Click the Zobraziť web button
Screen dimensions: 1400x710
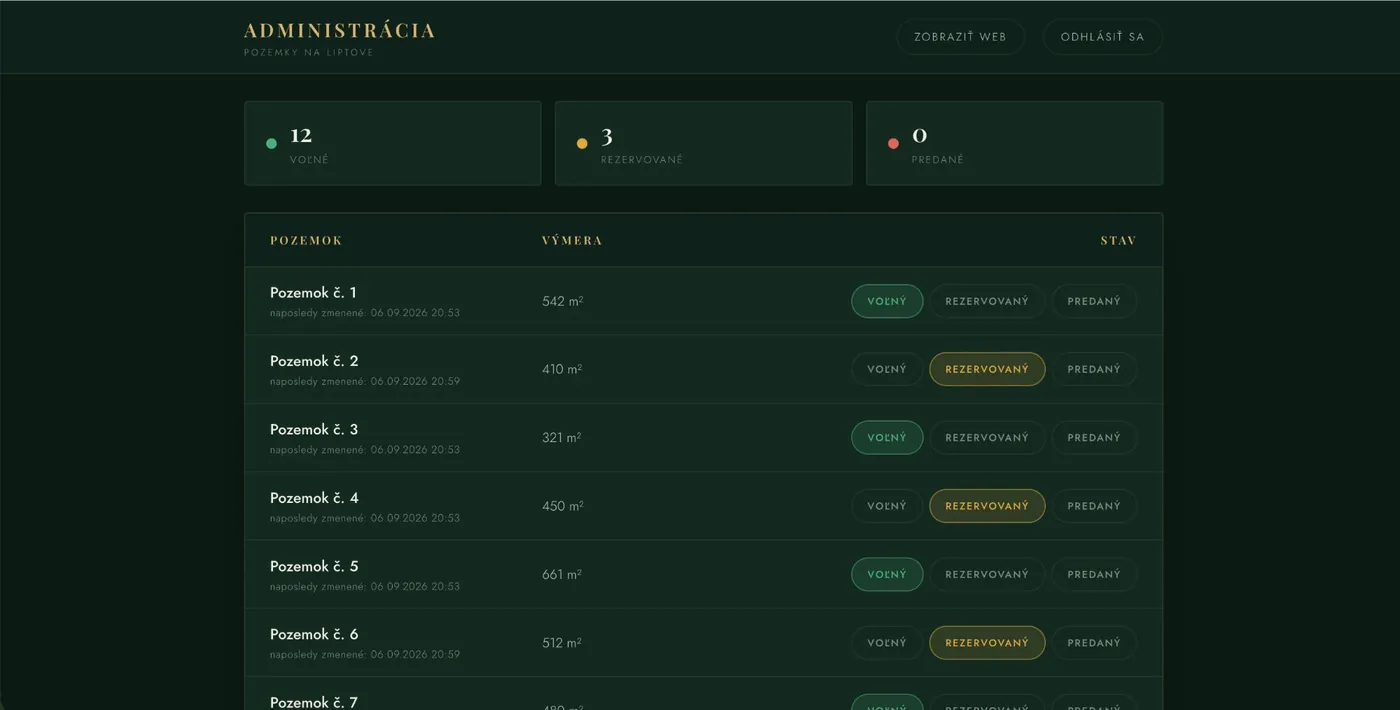(960, 37)
